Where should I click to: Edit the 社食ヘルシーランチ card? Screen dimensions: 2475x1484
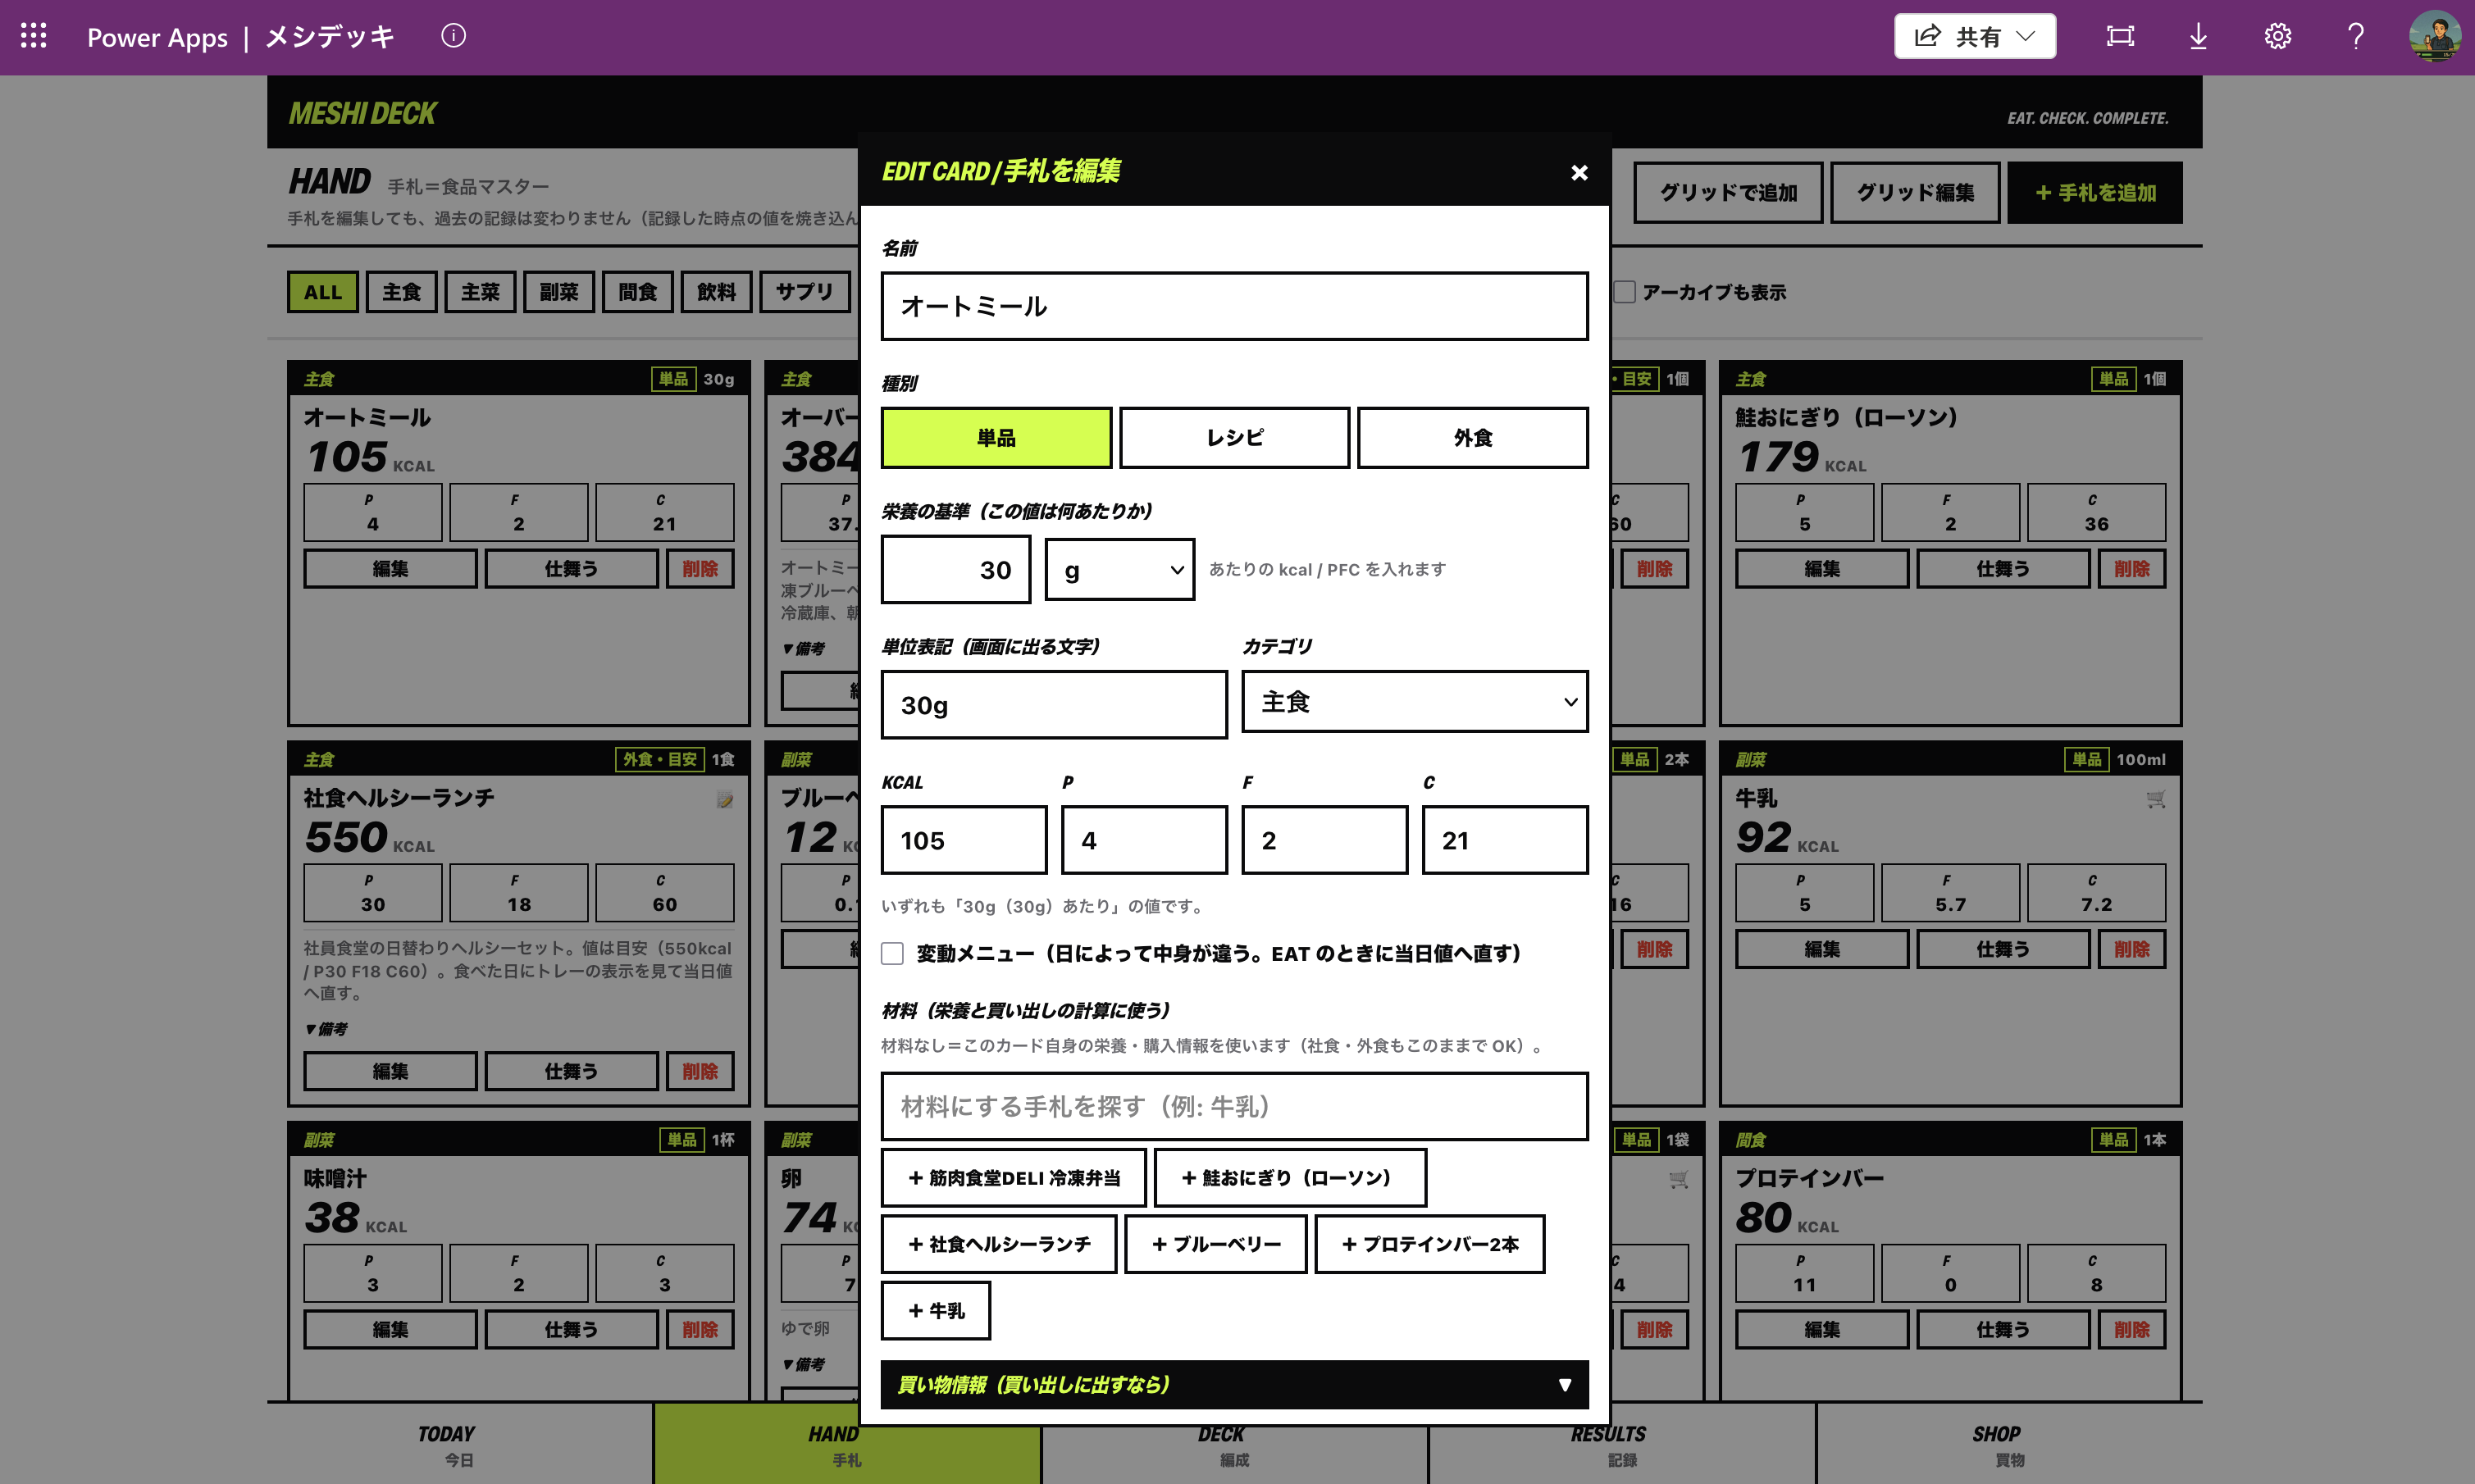pos(390,1071)
